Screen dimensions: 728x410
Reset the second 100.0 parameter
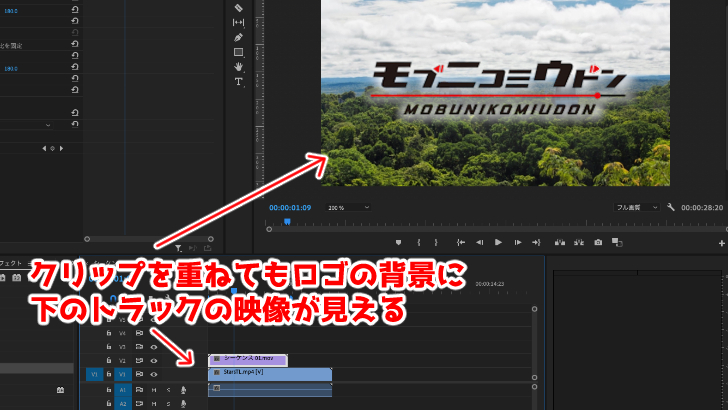click(74, 67)
